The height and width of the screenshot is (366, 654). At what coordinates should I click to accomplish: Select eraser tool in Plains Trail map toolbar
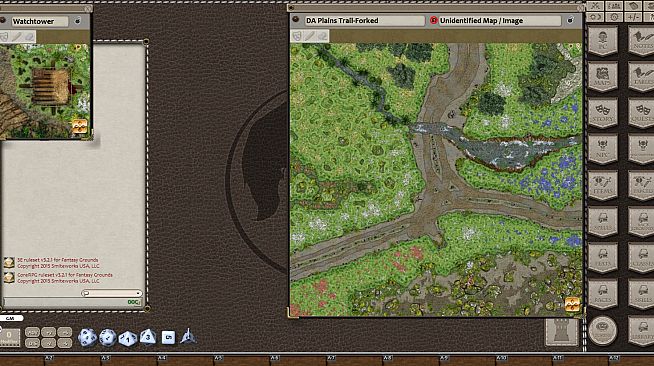[322, 36]
